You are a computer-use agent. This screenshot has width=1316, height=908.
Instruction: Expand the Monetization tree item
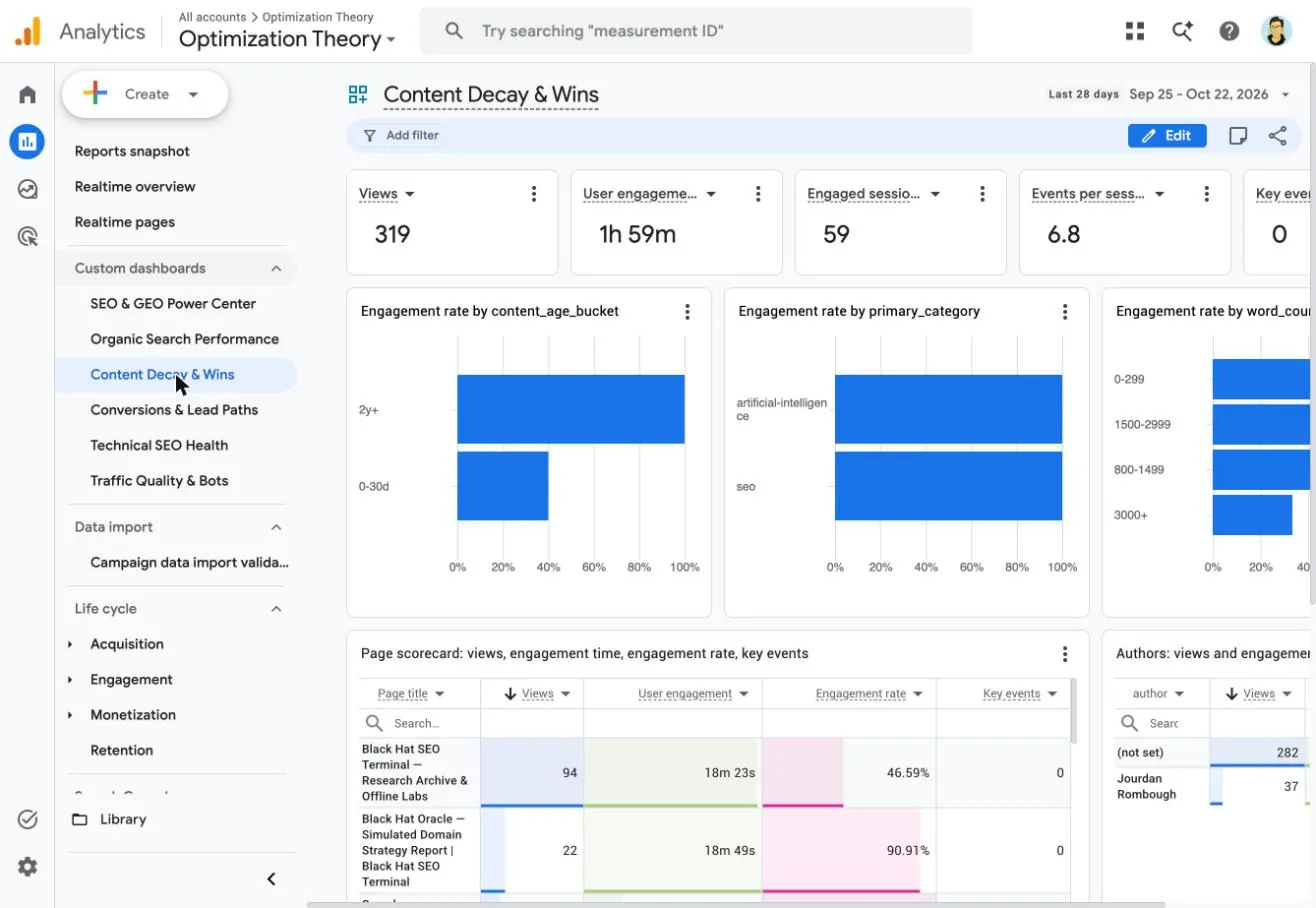[x=70, y=715]
